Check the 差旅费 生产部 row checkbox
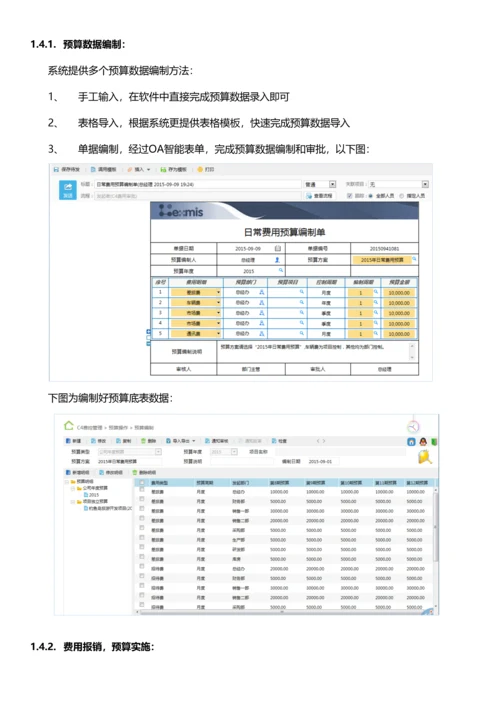This screenshot has width=500, height=707. coord(142,537)
